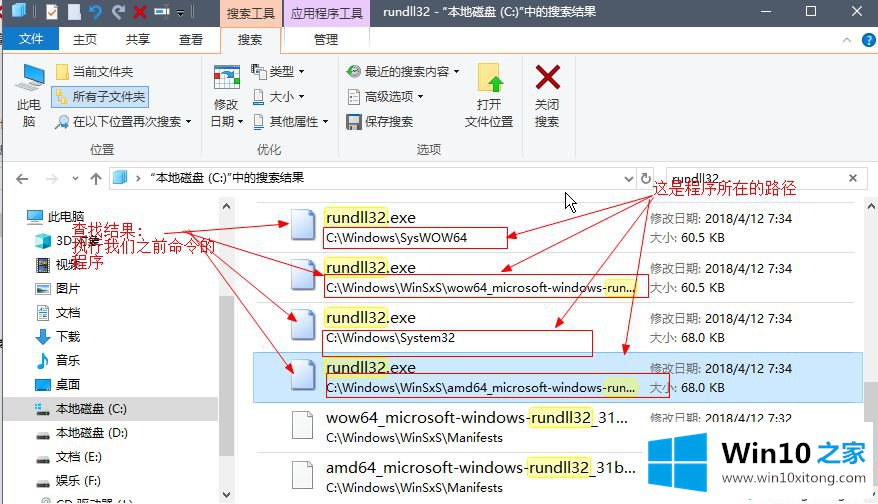Click the Refresh button
Screen dimensions: 878x504
646,178
